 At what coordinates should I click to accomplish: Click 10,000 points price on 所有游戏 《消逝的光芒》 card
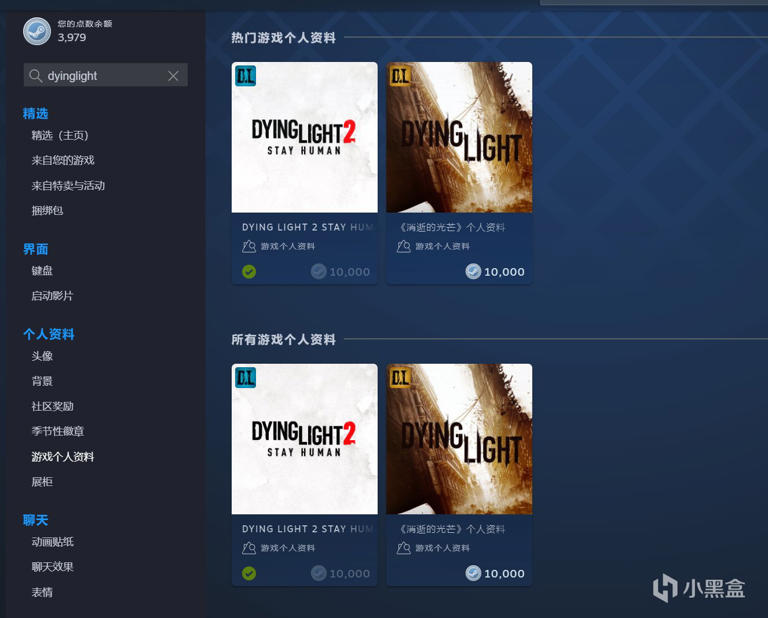click(x=495, y=573)
